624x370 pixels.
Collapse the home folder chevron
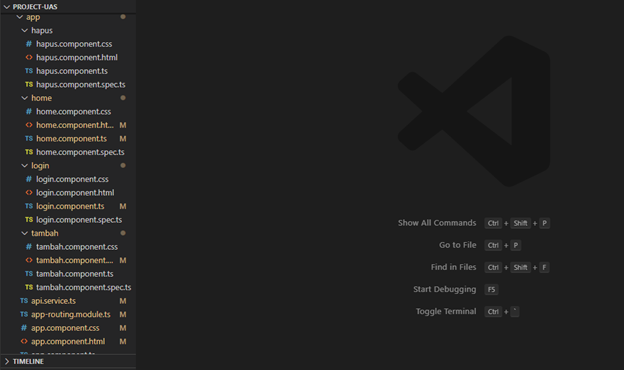[x=25, y=98]
